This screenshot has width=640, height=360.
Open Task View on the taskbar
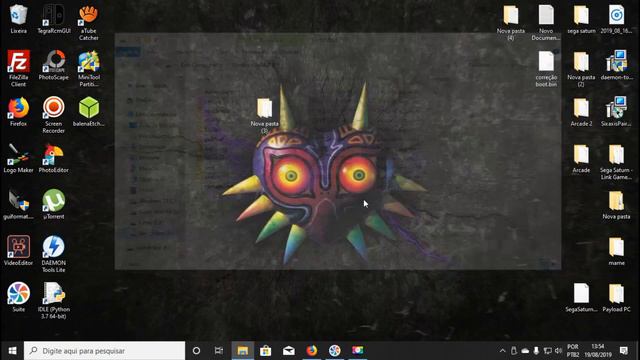pyautogui.click(x=219, y=351)
